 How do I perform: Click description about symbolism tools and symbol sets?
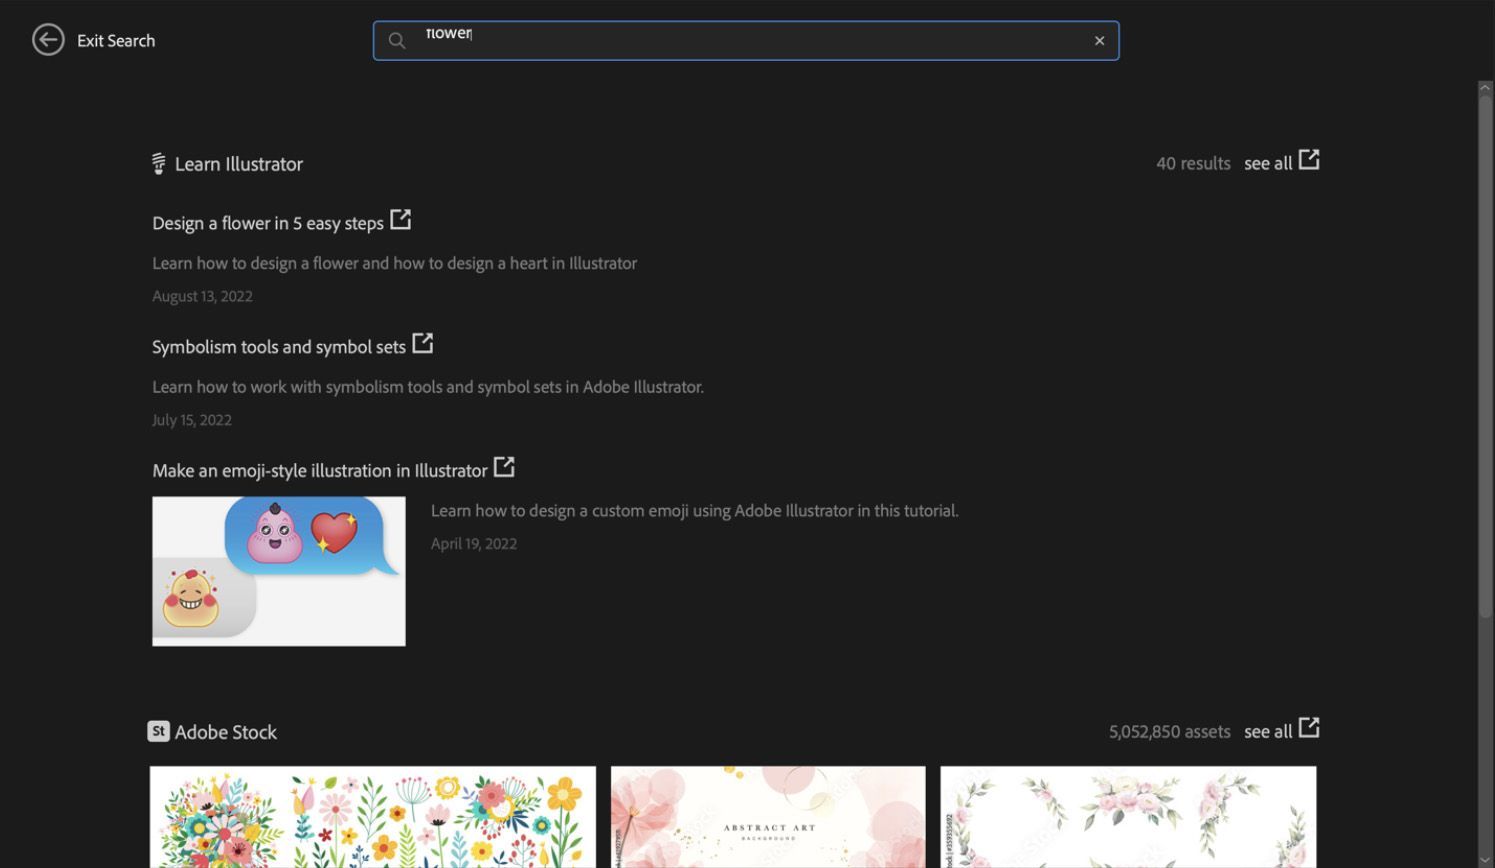tap(428, 387)
